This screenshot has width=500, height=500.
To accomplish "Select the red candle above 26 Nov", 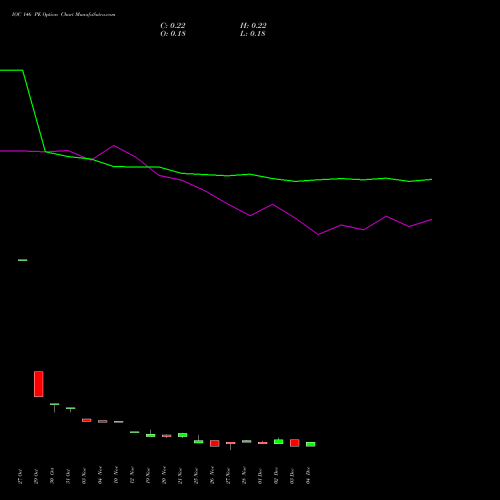I will pyautogui.click(x=215, y=443).
